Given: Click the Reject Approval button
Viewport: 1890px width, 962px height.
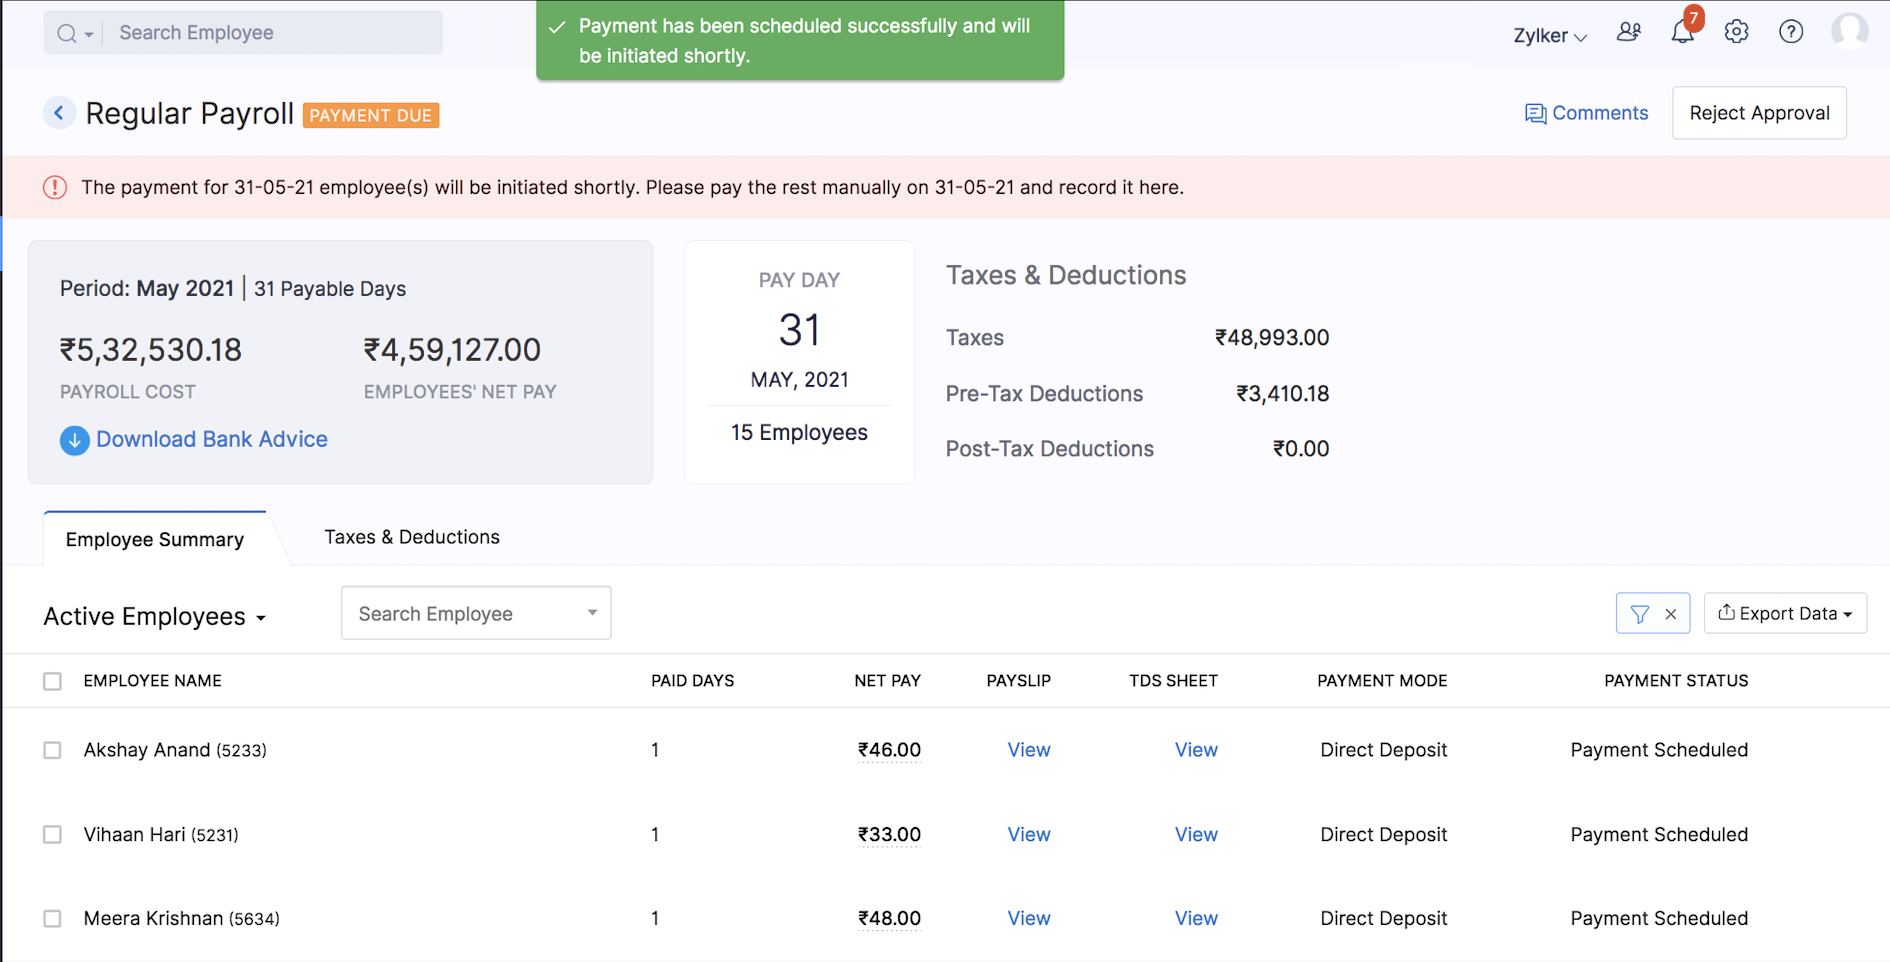Looking at the screenshot, I should tap(1758, 113).
